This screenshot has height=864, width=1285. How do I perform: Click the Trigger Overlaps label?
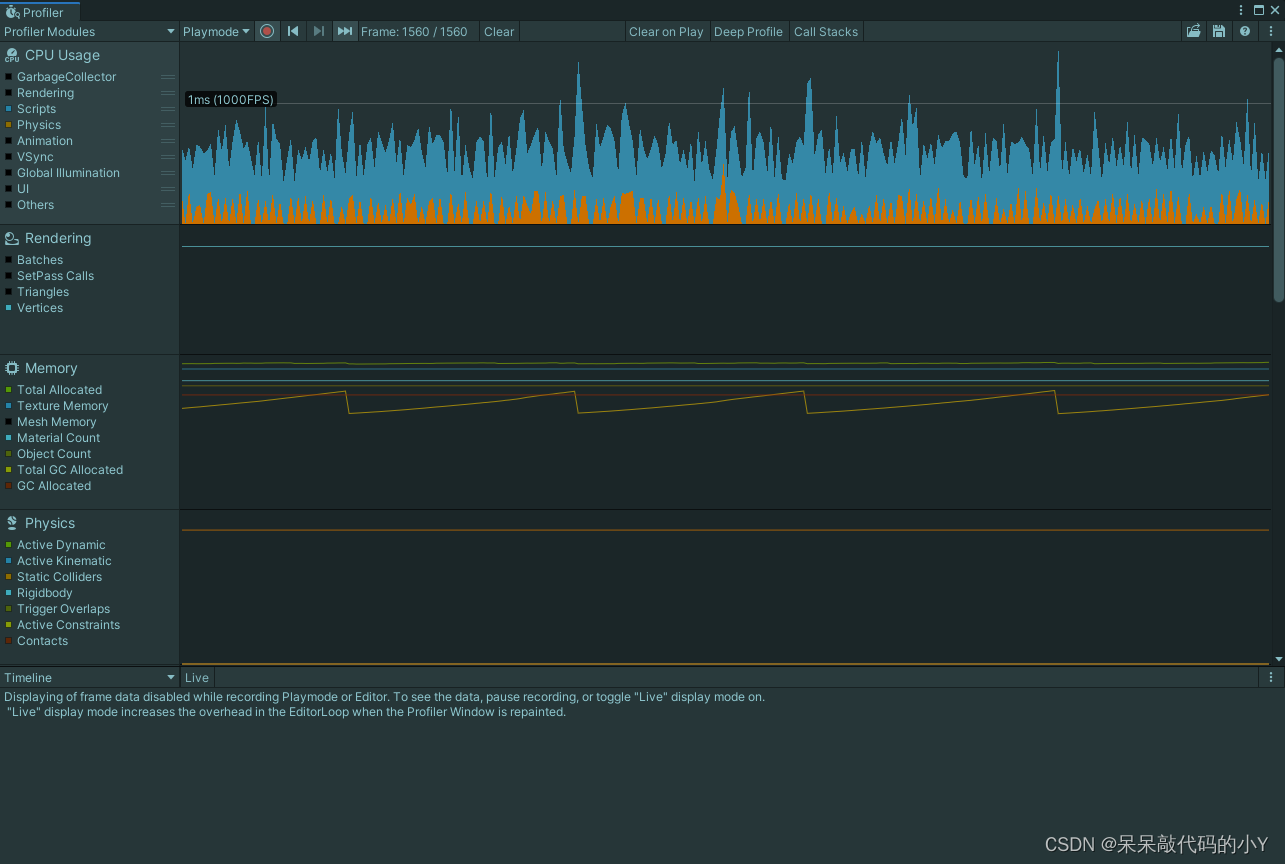[x=63, y=609]
